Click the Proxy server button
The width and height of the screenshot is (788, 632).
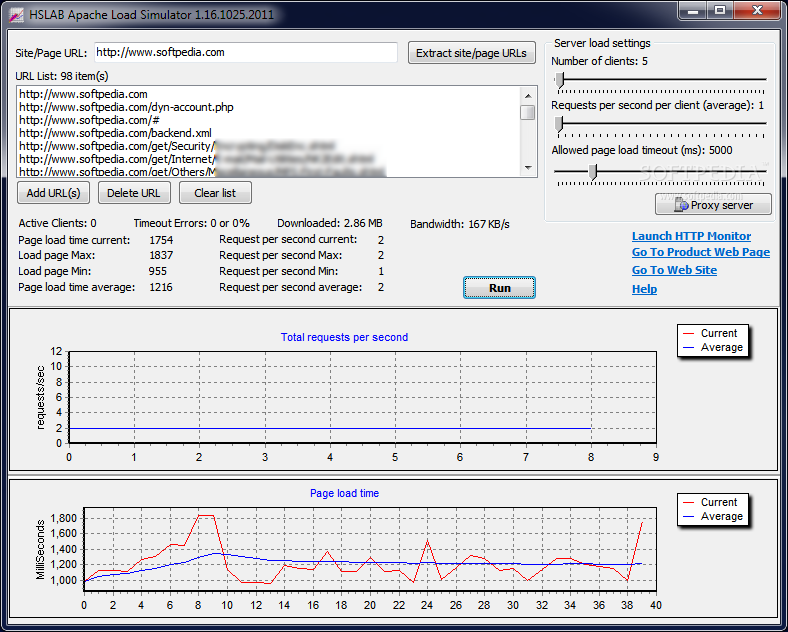point(713,204)
